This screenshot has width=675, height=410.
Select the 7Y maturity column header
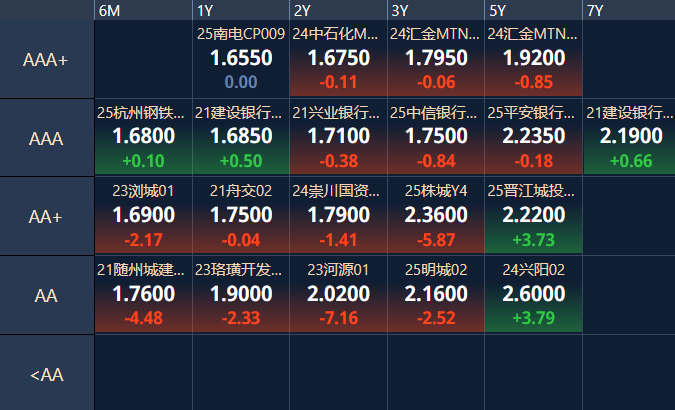[627, 10]
